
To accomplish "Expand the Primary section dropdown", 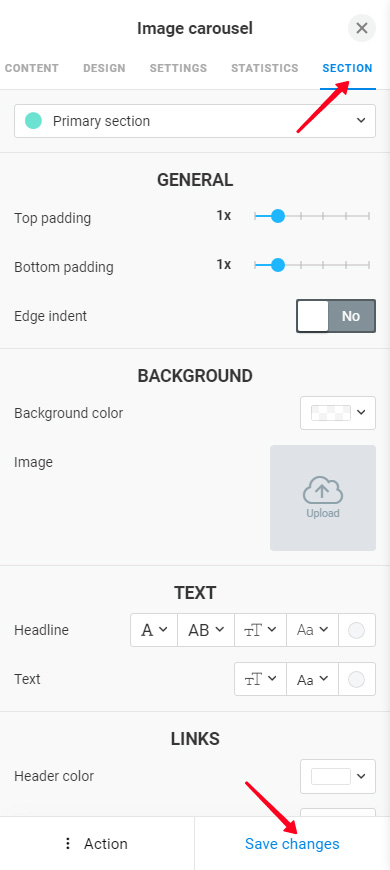I will coord(195,121).
